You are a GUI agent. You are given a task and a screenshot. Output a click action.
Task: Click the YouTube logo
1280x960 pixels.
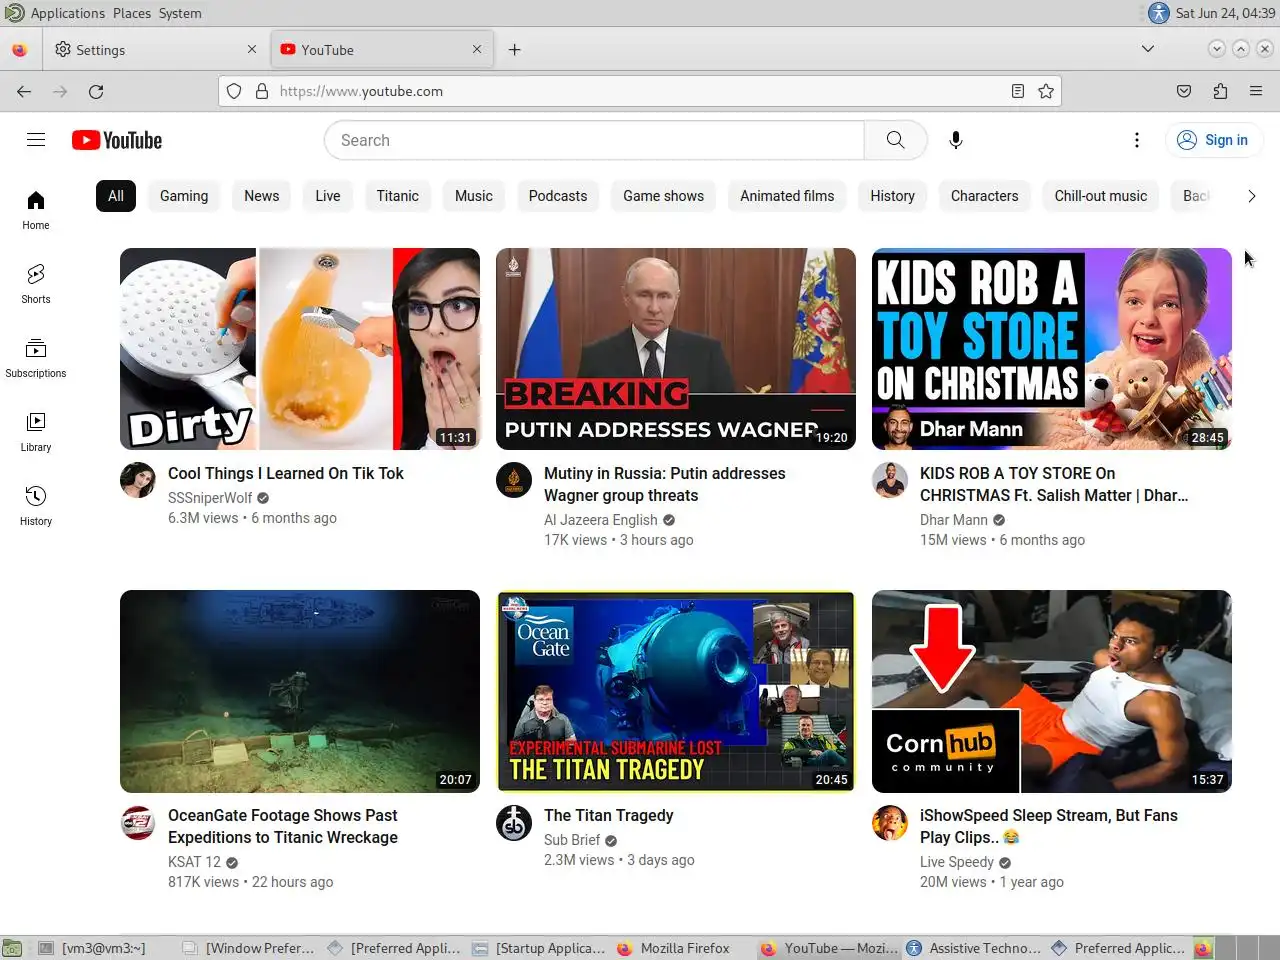click(x=117, y=140)
